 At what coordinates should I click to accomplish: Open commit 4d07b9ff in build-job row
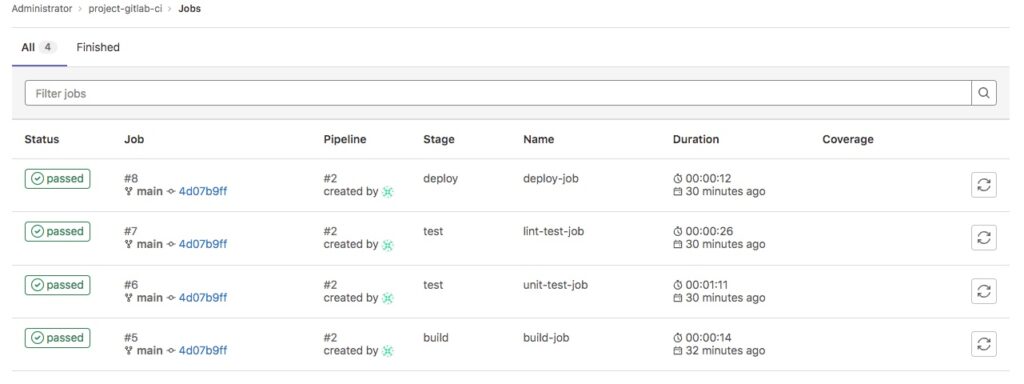pyautogui.click(x=203, y=351)
